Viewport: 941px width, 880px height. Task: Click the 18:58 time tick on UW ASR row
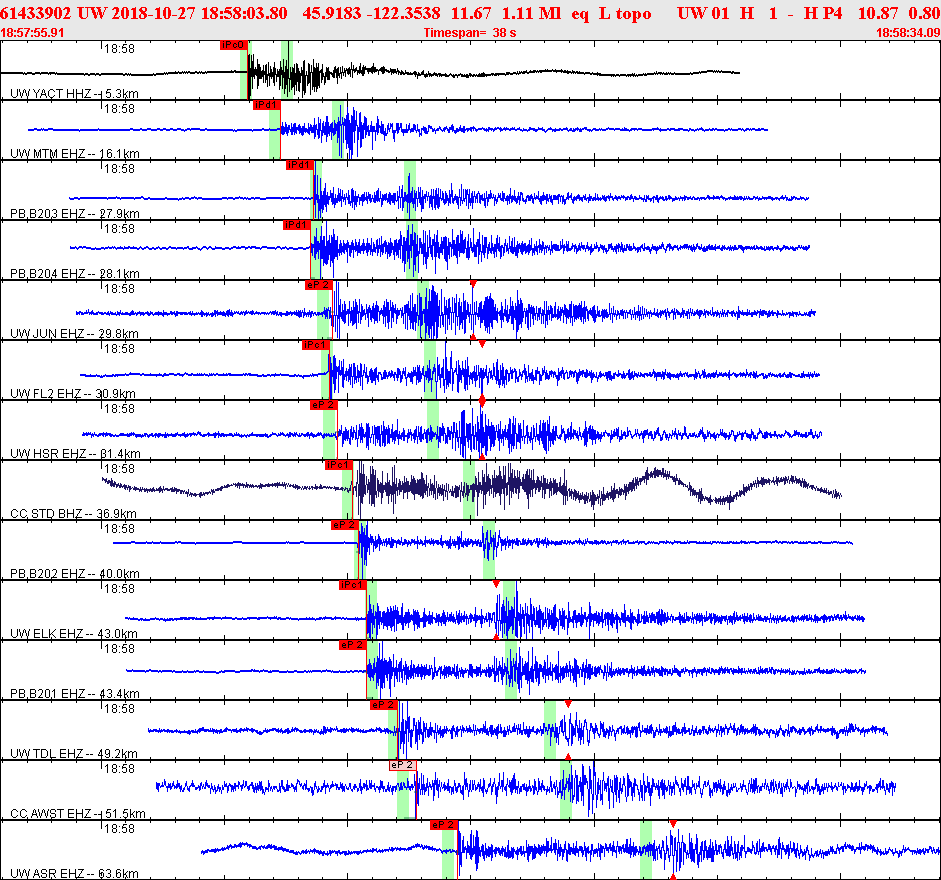[x=119, y=829]
